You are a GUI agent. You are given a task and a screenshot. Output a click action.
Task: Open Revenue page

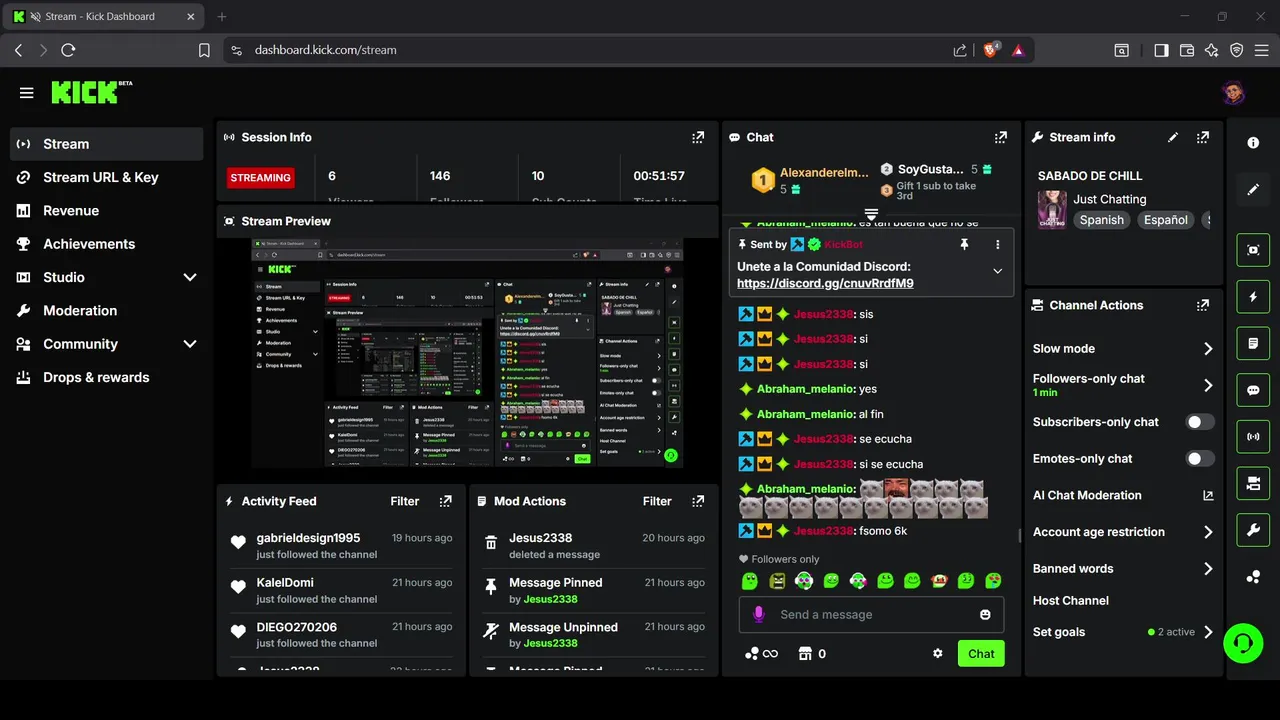click(106, 211)
